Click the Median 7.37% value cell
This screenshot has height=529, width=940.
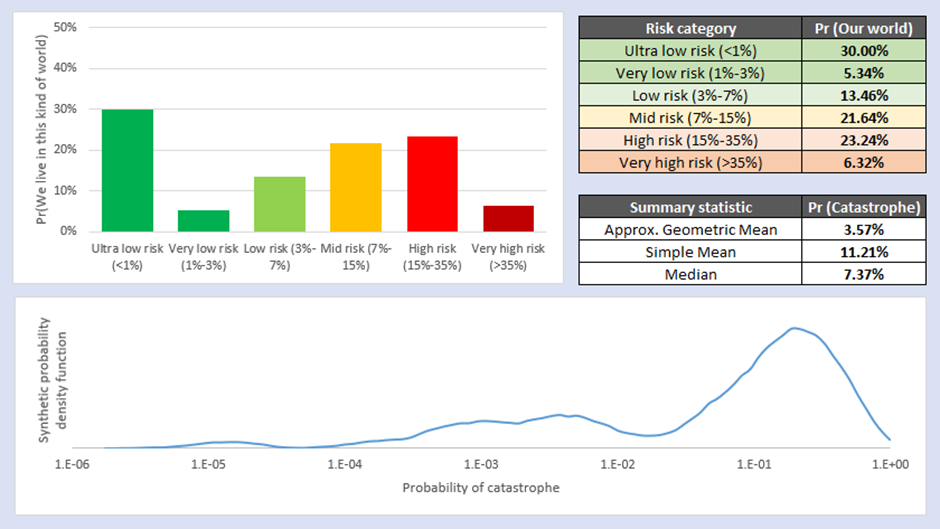[862, 273]
